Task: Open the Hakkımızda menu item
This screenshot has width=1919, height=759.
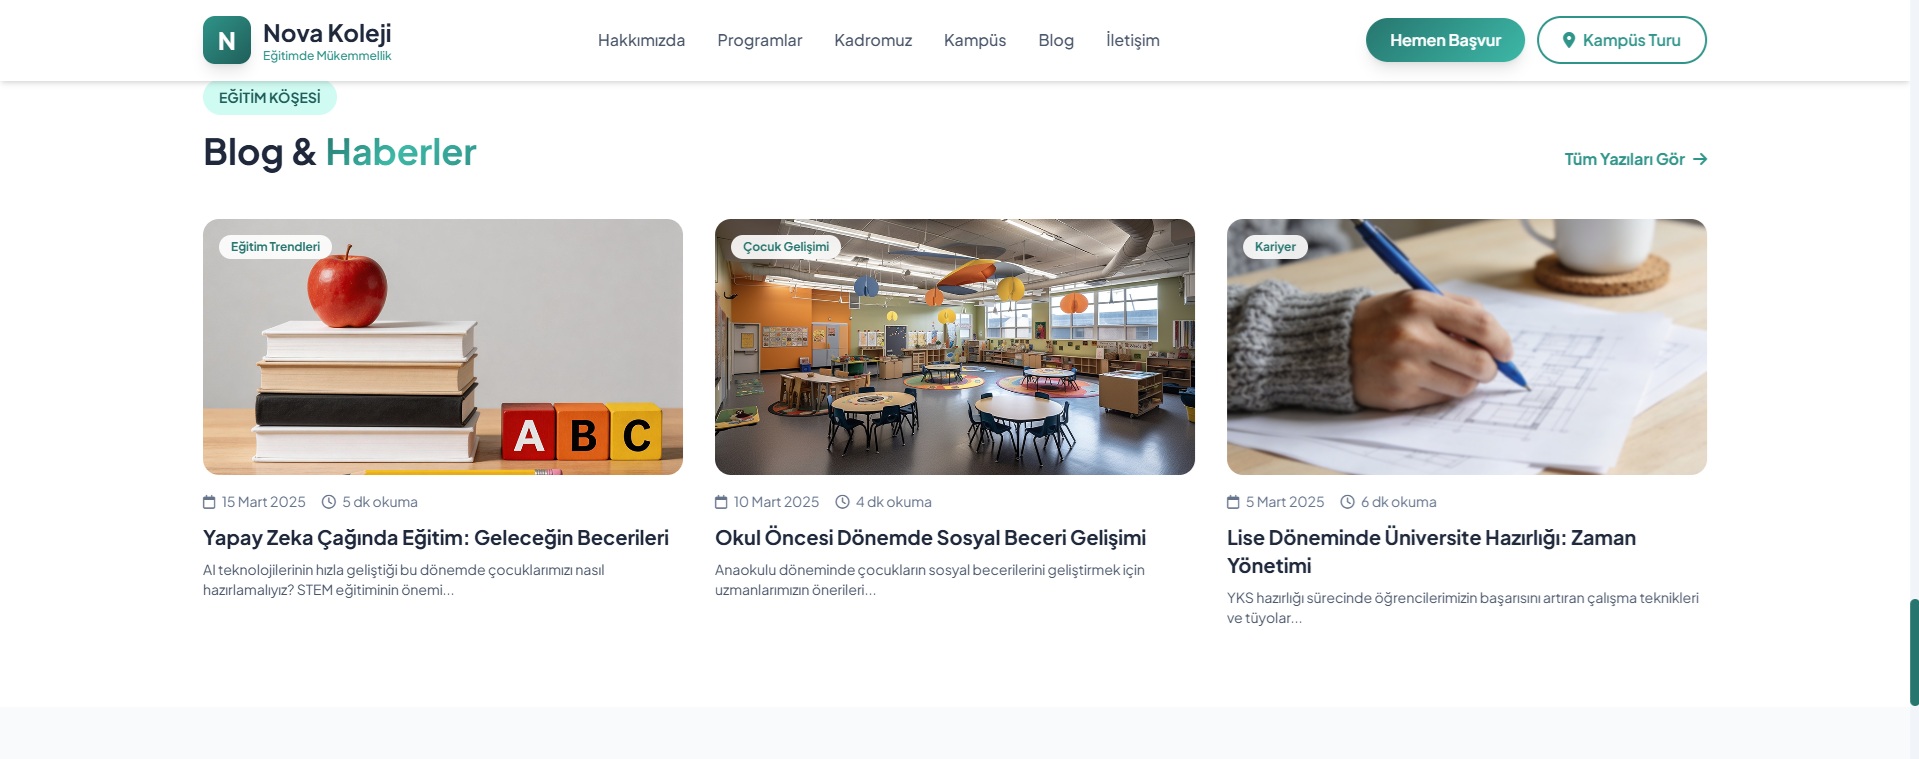Action: [641, 40]
